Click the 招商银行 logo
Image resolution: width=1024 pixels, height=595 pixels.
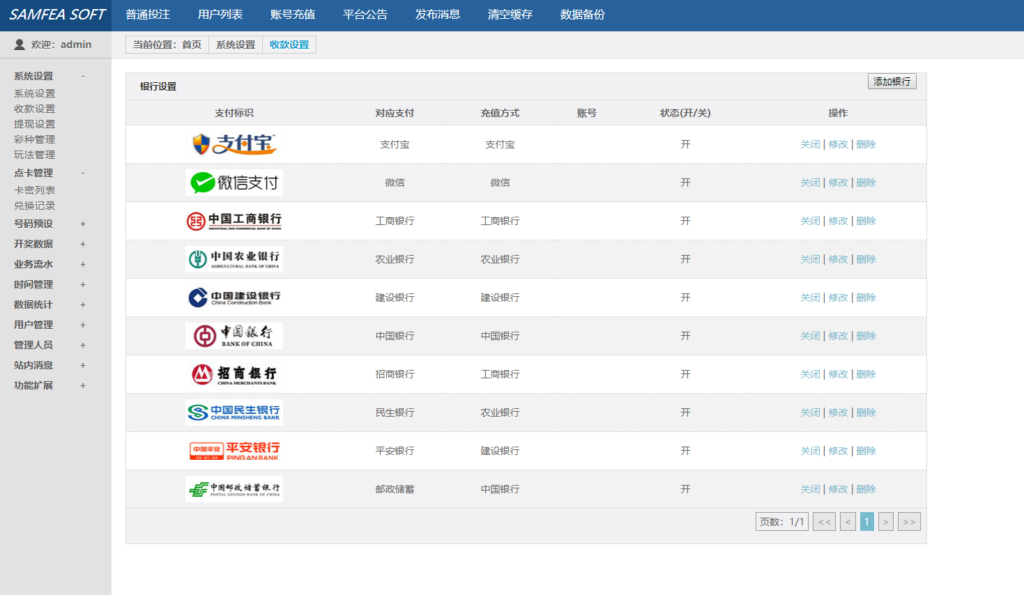[234, 374]
